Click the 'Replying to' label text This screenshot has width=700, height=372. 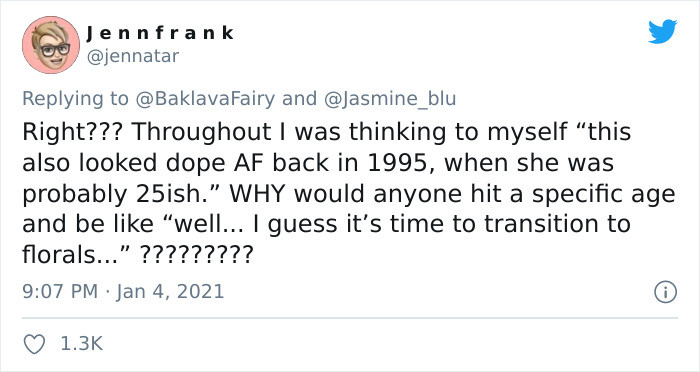point(75,99)
